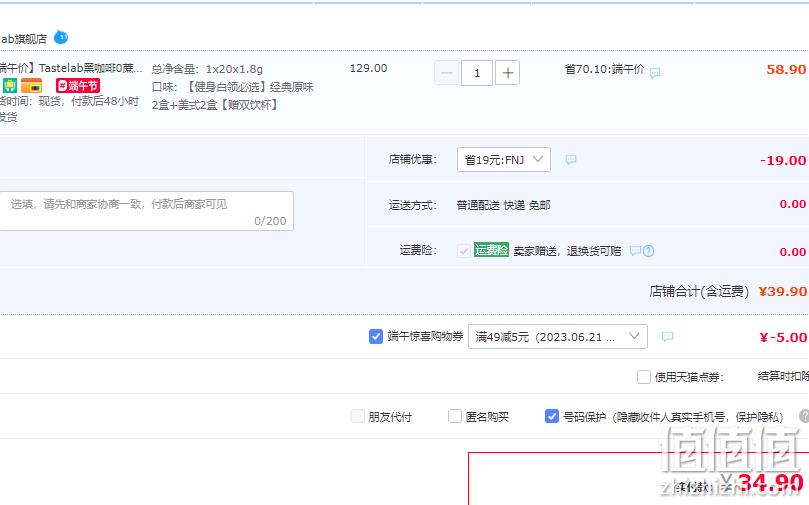Open the 满49减5元 coupon dropdown

point(557,337)
